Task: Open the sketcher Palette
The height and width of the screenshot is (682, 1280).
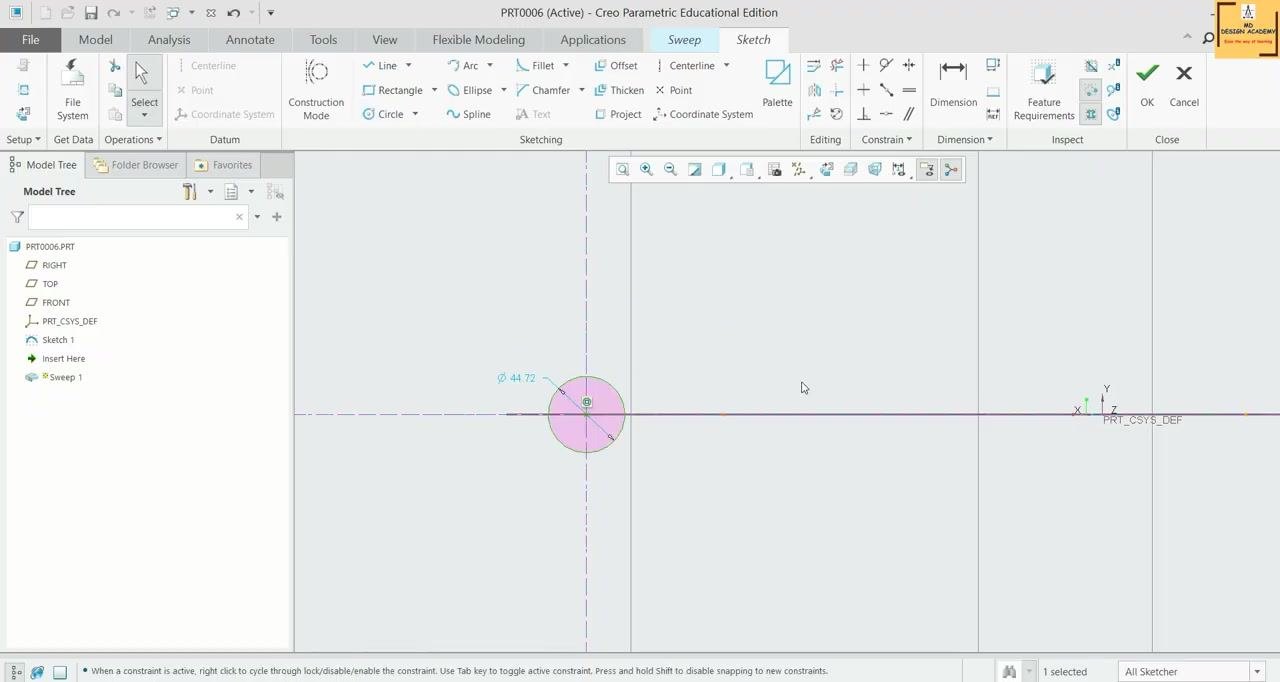Action: coord(777,84)
